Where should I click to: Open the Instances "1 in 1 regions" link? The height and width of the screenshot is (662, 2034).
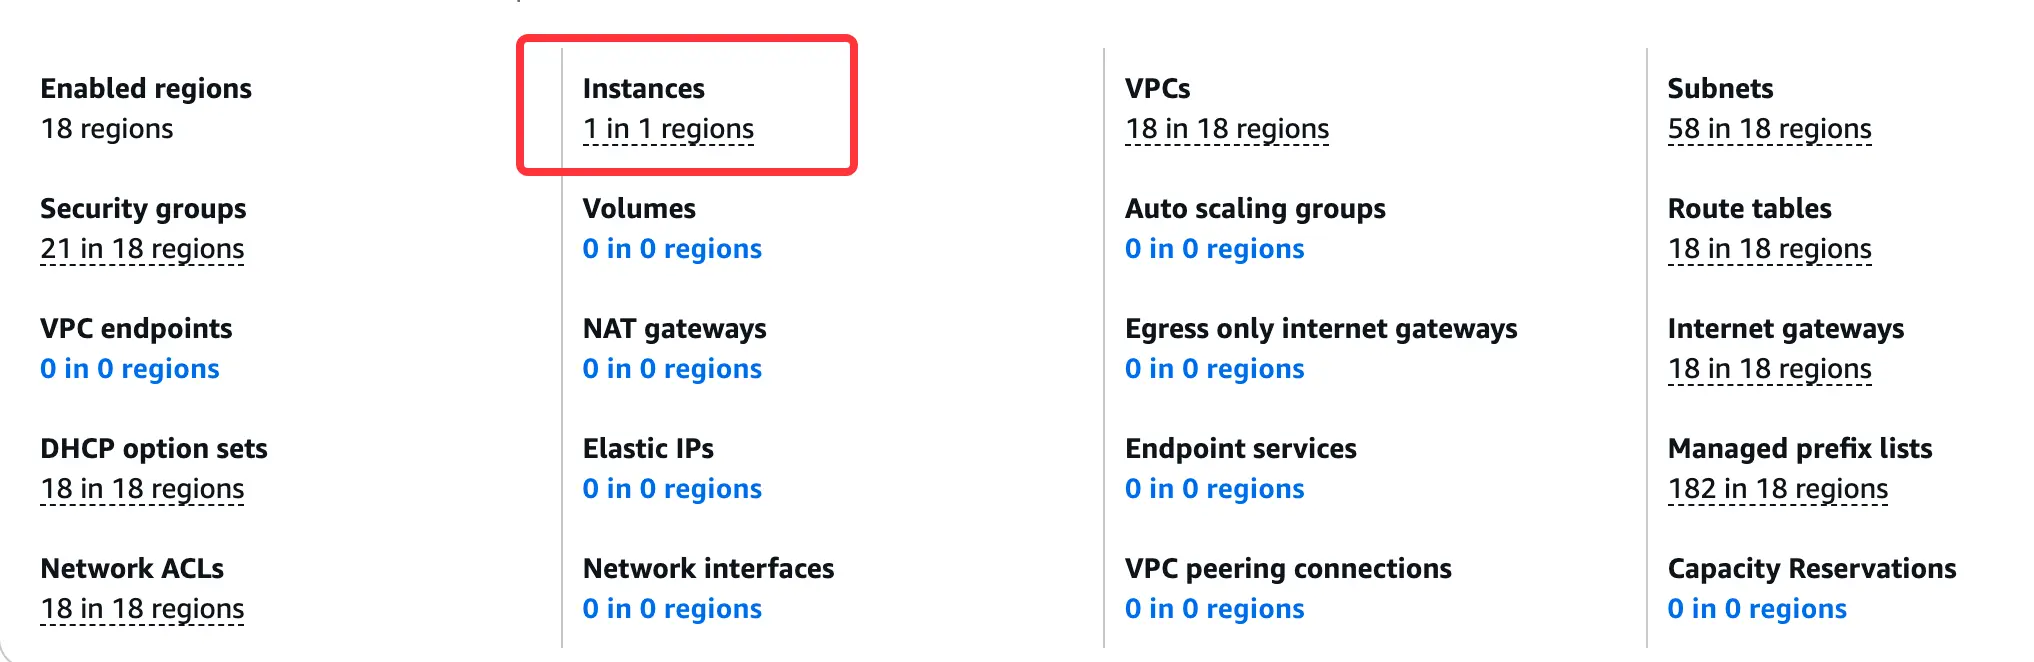pos(668,129)
